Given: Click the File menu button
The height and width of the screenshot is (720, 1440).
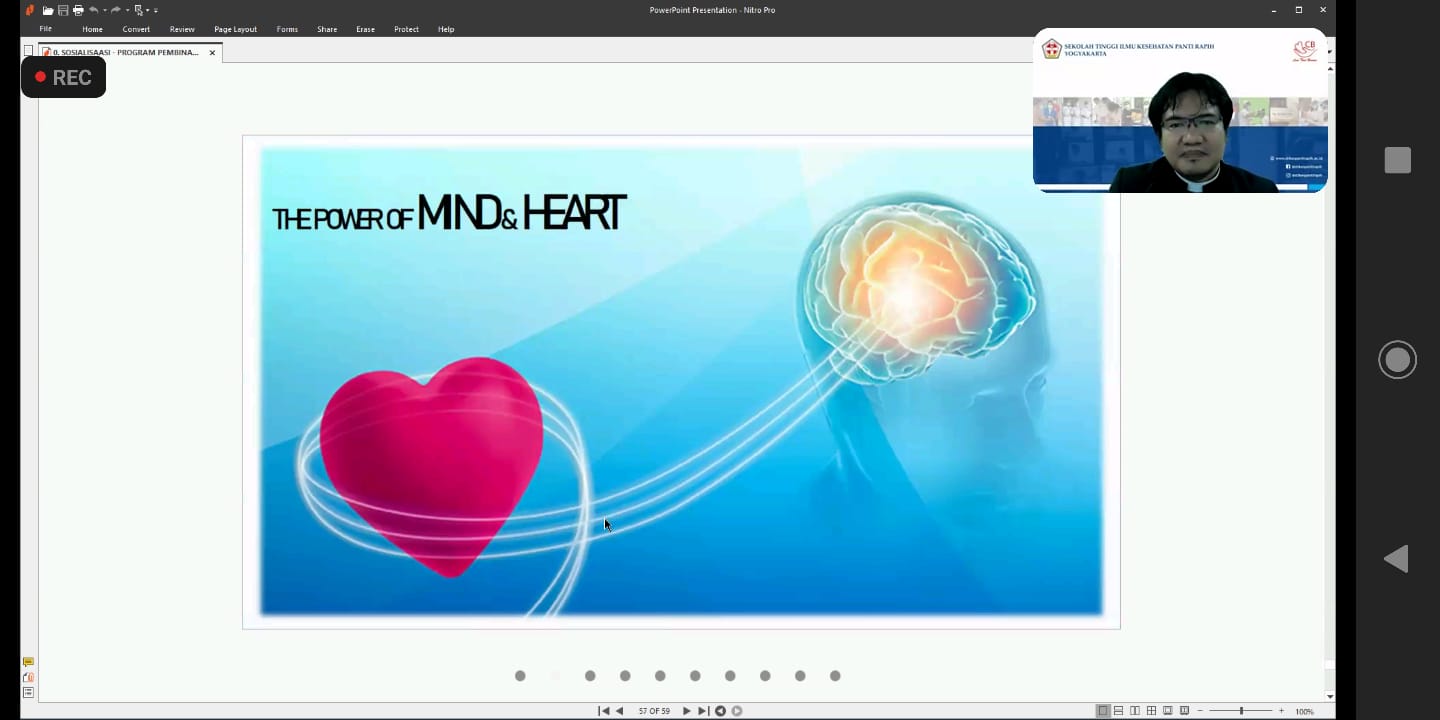Looking at the screenshot, I should tap(46, 29).
